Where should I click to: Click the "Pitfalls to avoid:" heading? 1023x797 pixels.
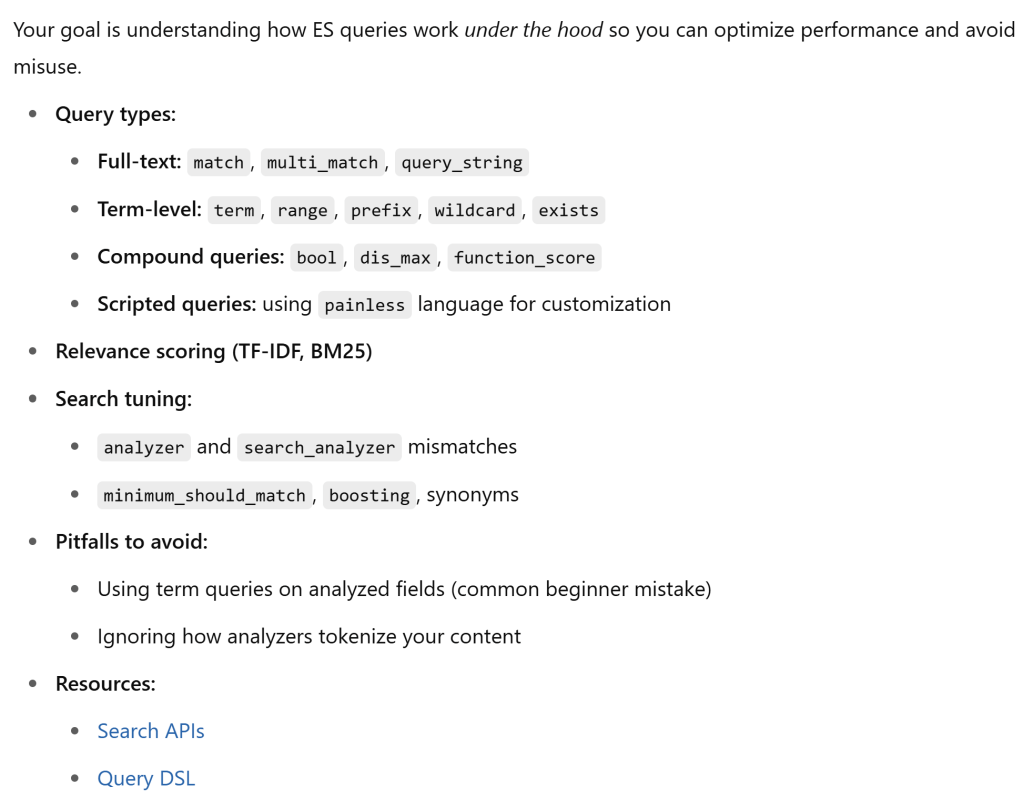(131, 542)
